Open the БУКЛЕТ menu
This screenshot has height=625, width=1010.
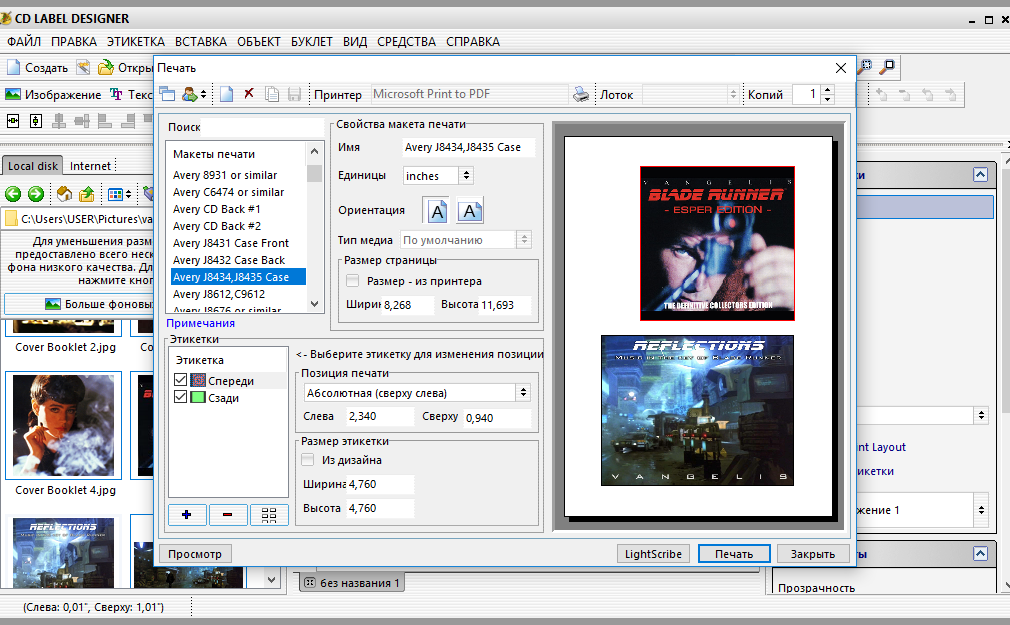pos(312,41)
